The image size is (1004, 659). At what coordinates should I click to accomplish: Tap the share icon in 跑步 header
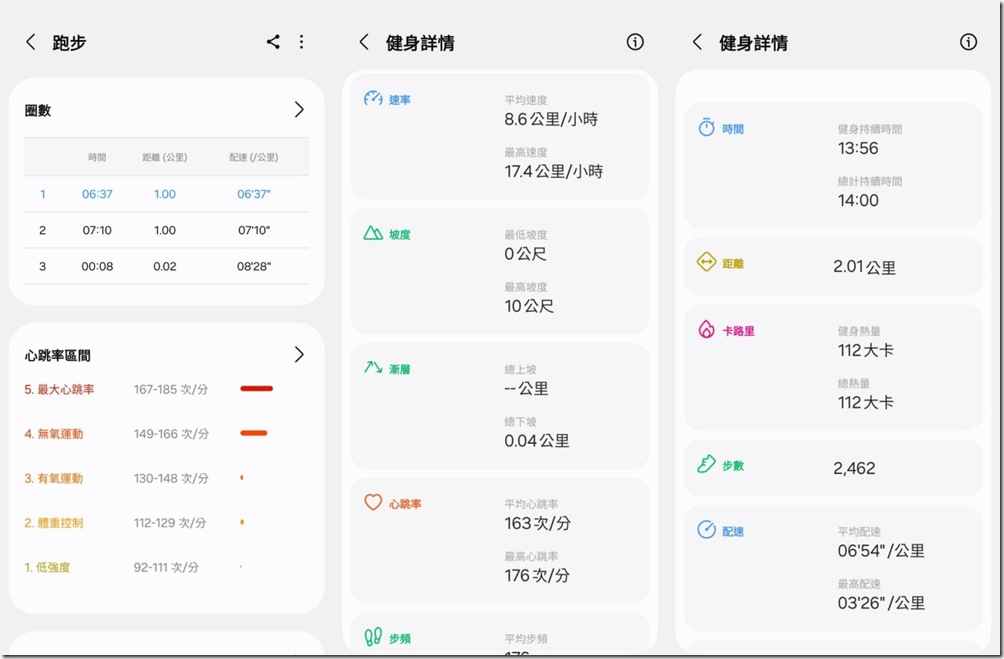tap(273, 42)
